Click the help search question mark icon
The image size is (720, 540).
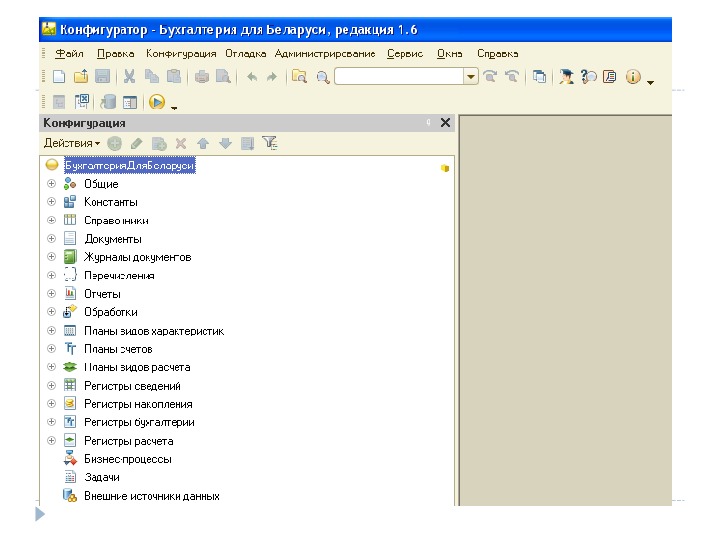click(x=588, y=76)
